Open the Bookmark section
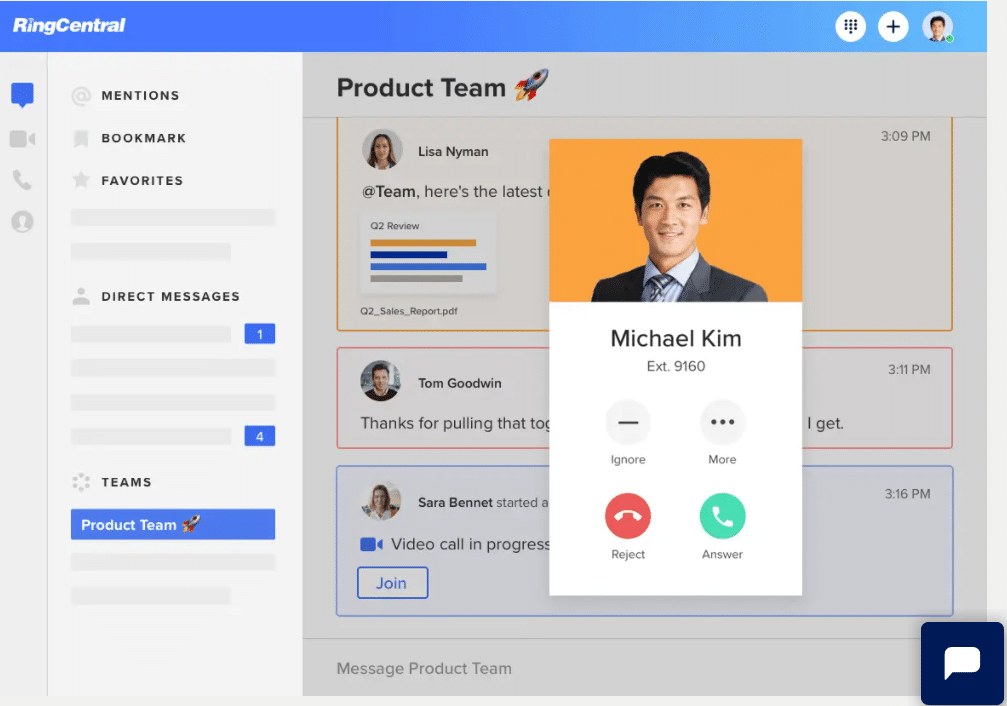This screenshot has height=706, width=1007. (143, 138)
